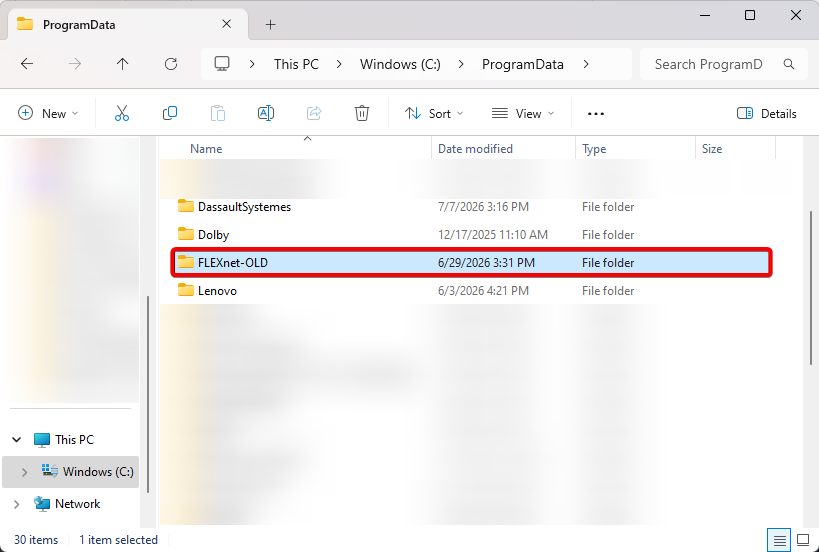Click the Dolby folder icon
Image resolution: width=819 pixels, height=552 pixels.
tap(185, 234)
